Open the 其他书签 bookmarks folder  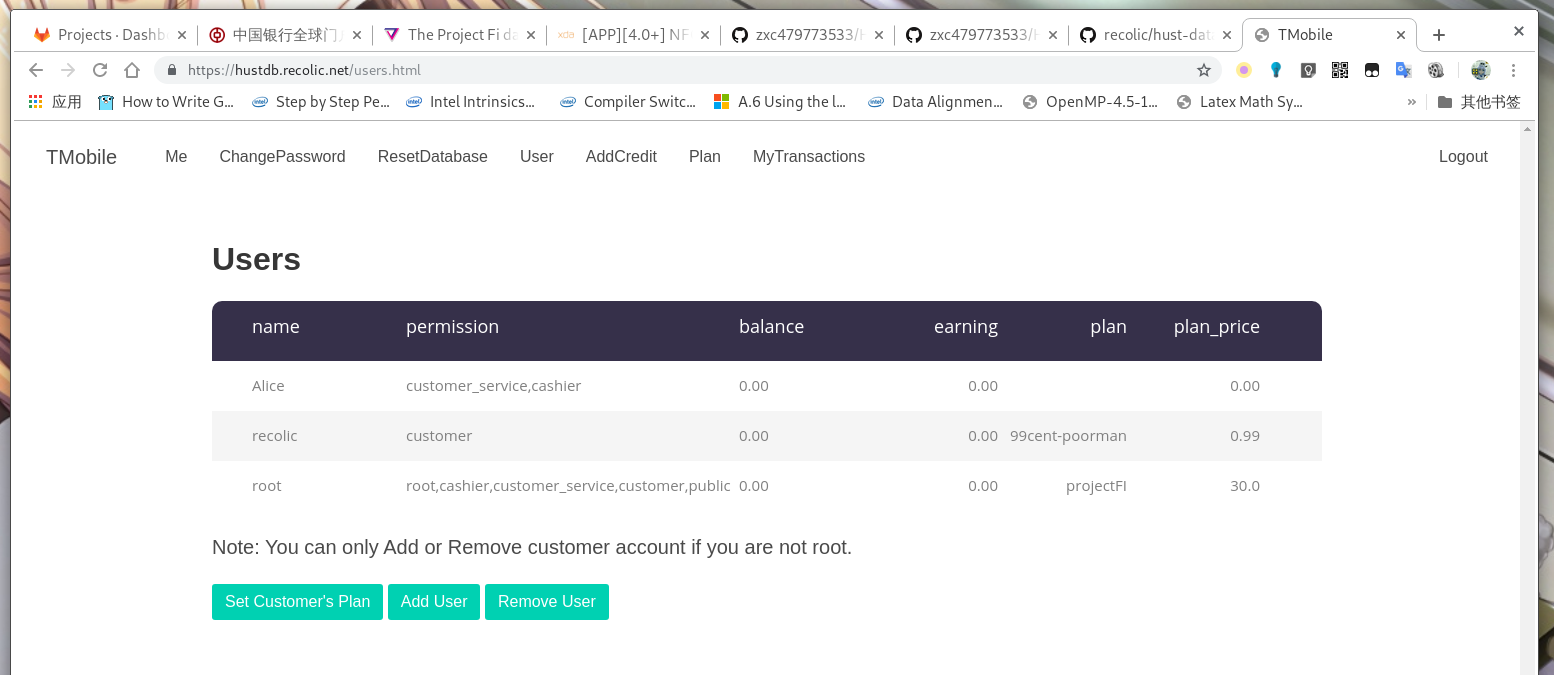click(1479, 102)
